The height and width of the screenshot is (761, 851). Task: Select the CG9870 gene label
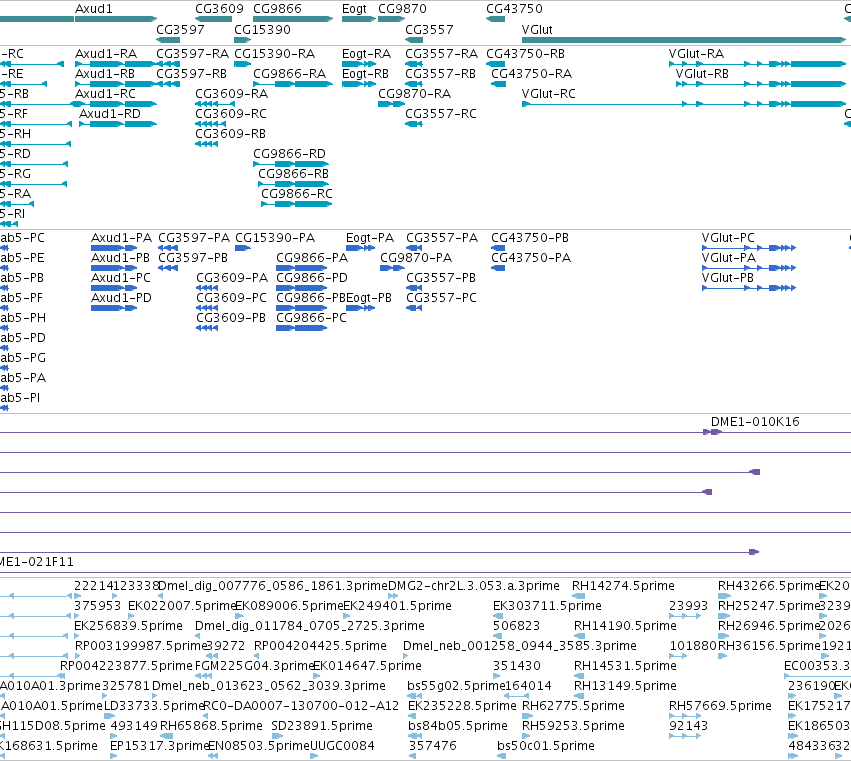click(402, 9)
